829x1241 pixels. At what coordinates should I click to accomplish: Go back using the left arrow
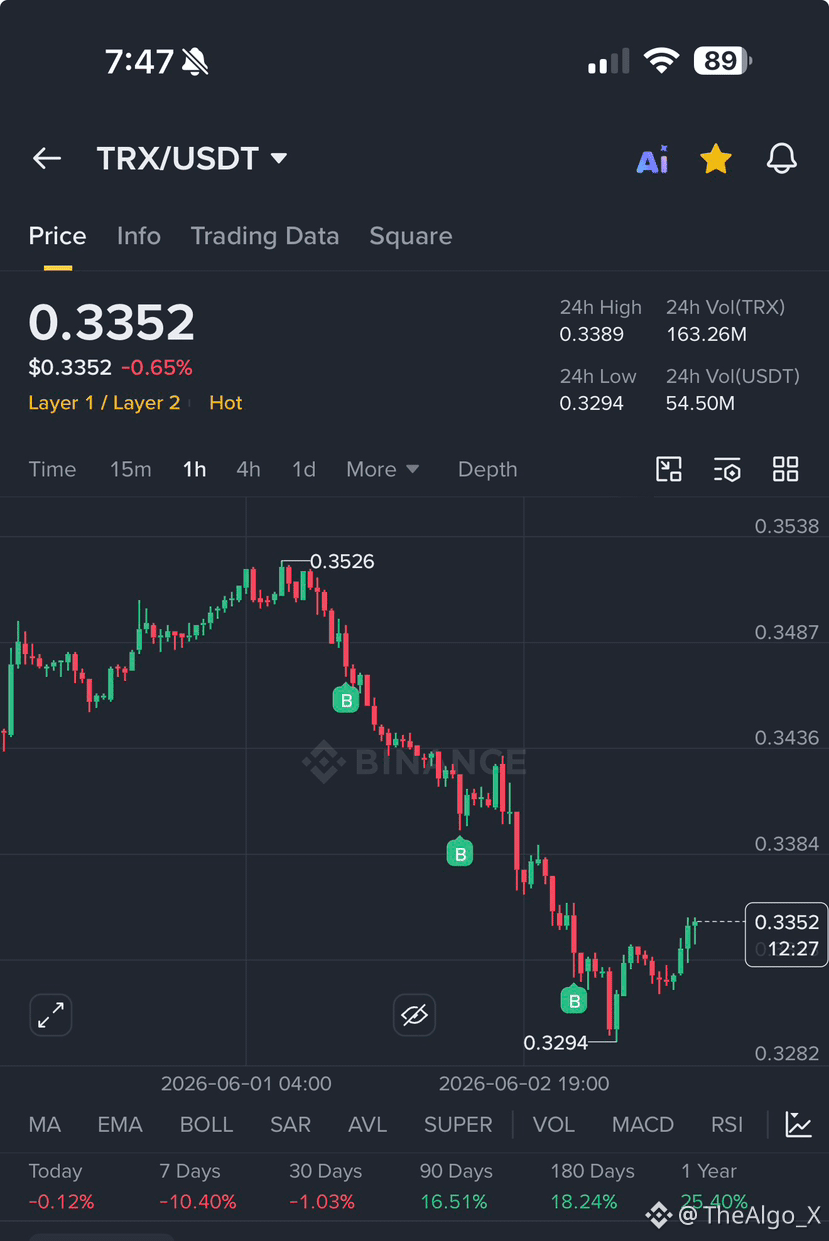tap(47, 158)
